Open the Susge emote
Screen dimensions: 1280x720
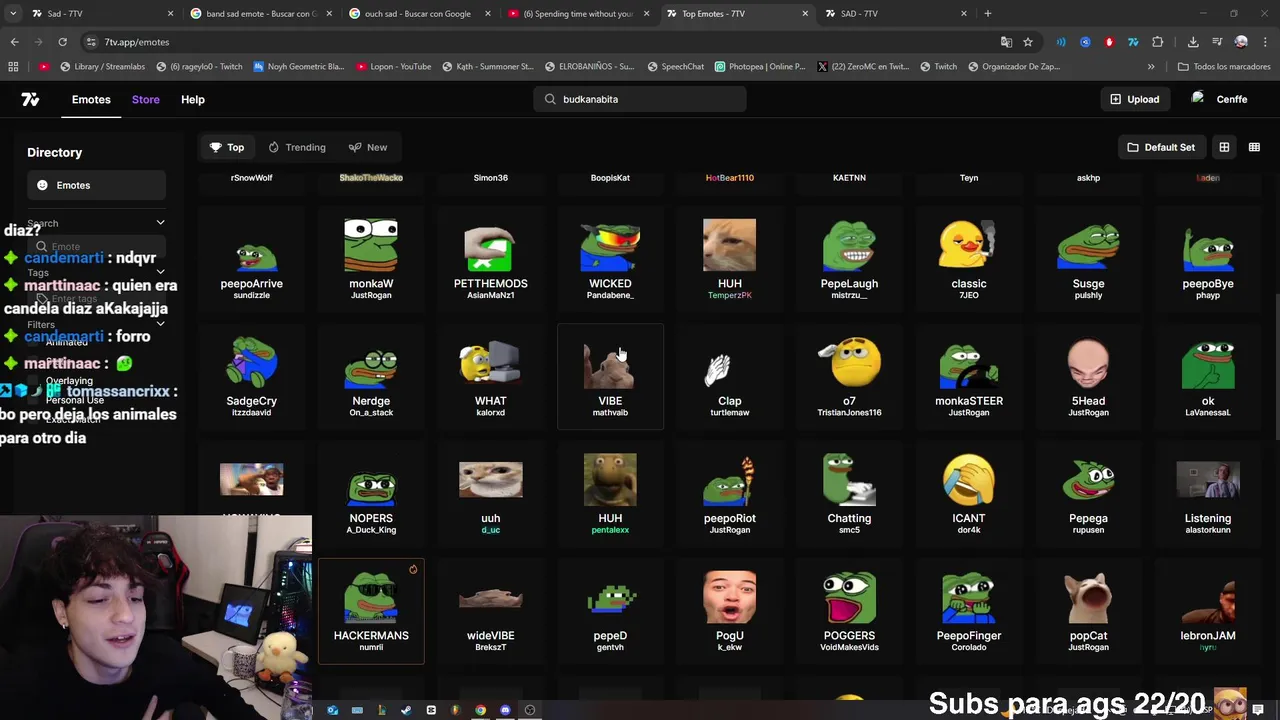1088,260
